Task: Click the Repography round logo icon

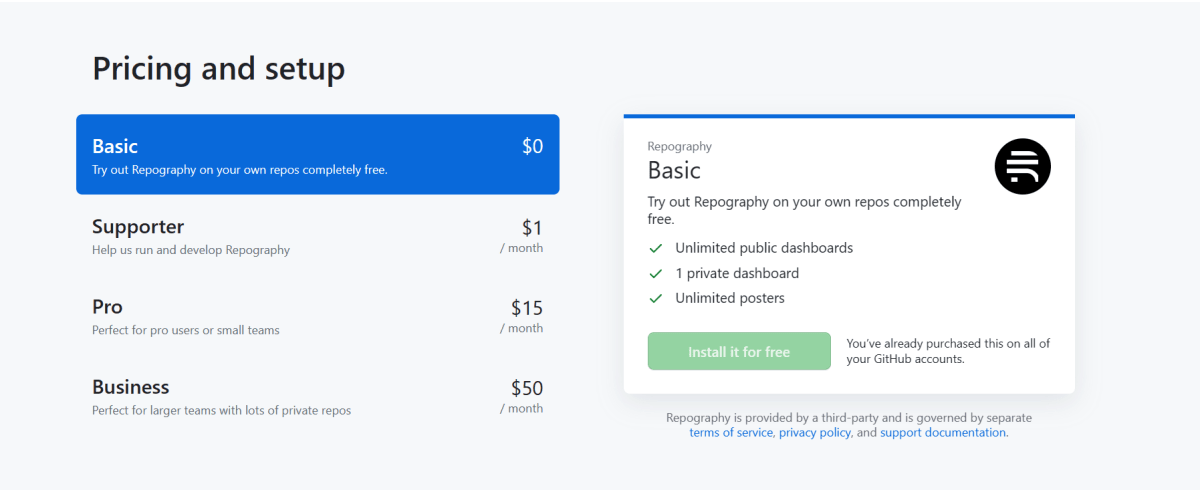Action: pyautogui.click(x=1023, y=166)
